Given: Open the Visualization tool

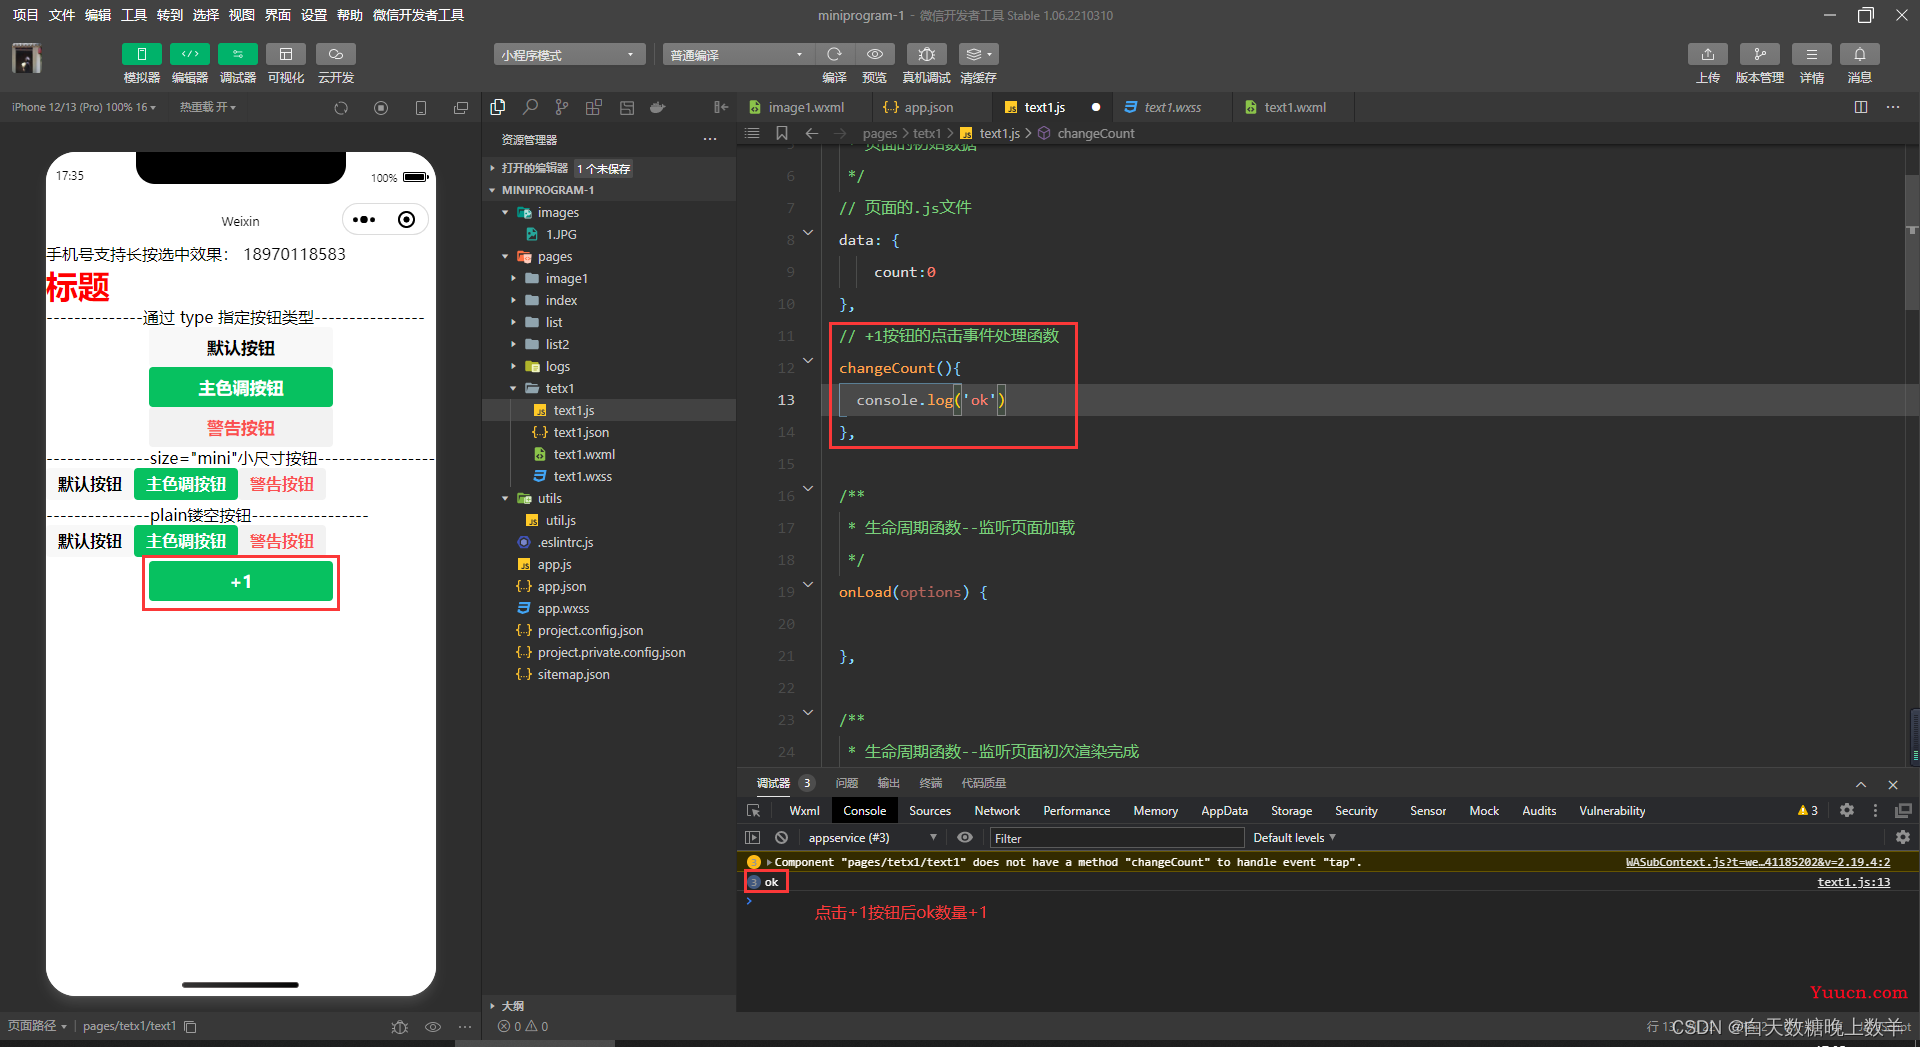Looking at the screenshot, I should [286, 54].
